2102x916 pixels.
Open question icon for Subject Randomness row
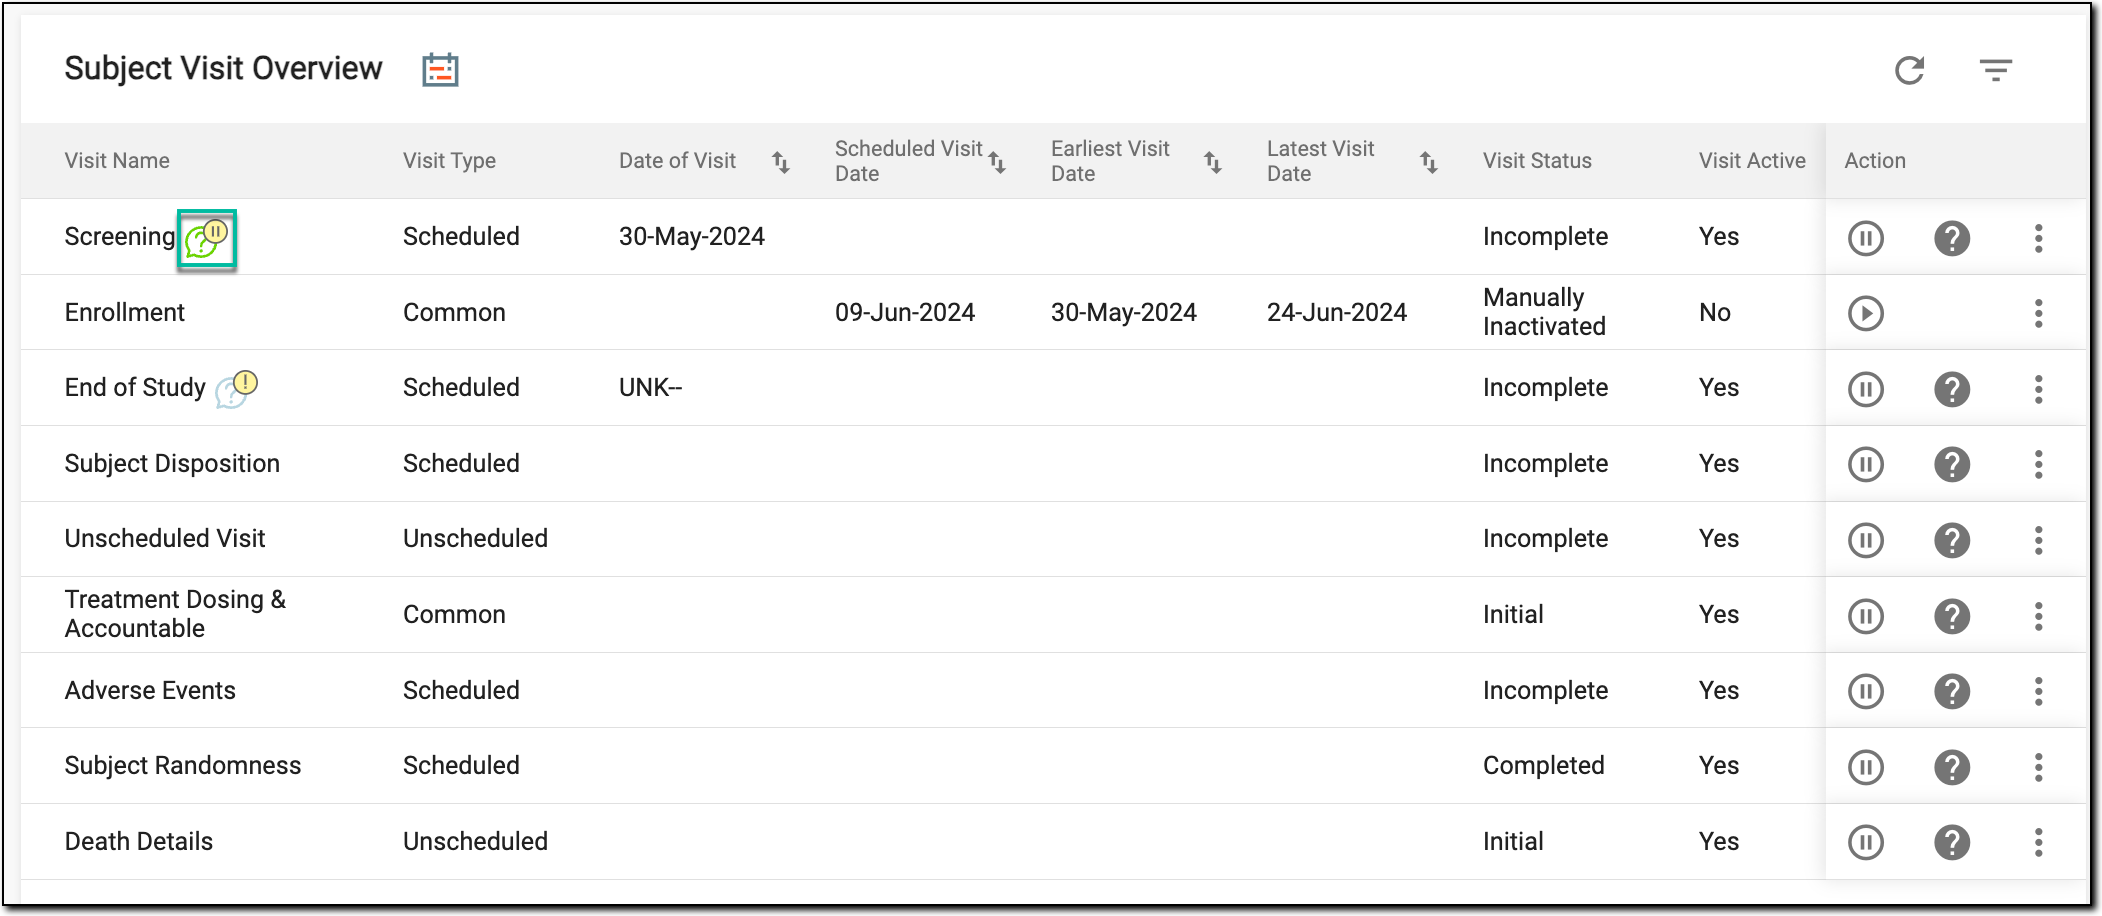click(x=1952, y=767)
